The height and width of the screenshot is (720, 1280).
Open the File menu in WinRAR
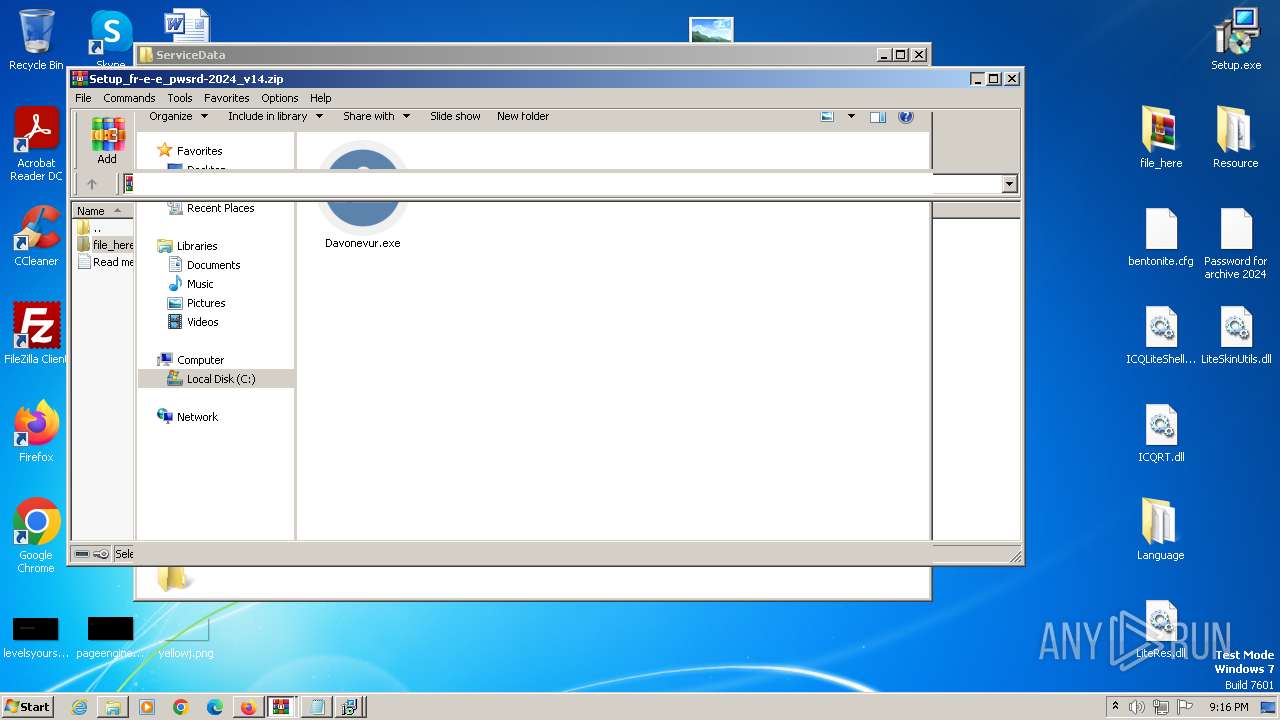click(x=83, y=98)
